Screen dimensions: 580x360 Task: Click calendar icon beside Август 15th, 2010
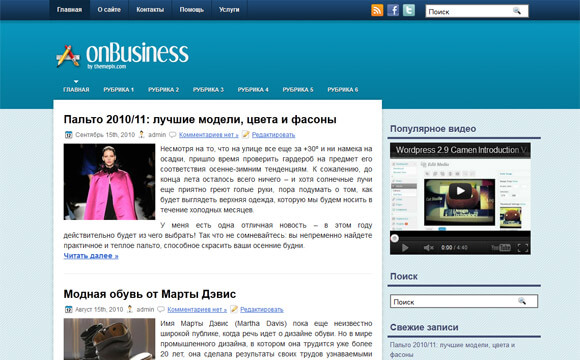(68, 309)
